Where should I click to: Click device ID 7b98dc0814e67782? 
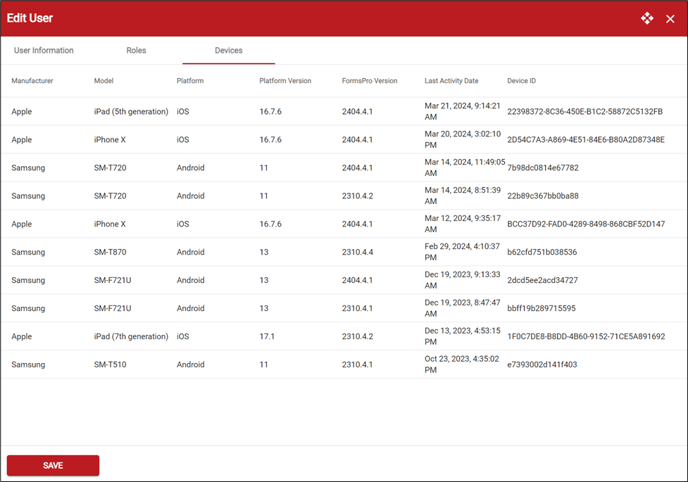[543, 168]
